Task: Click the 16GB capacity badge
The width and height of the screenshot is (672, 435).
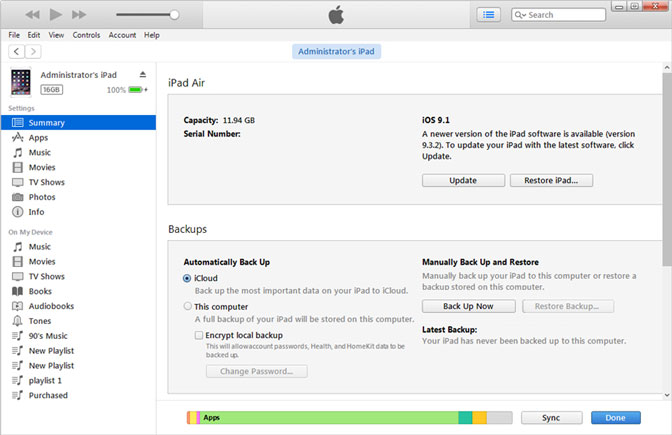Action: [51, 90]
